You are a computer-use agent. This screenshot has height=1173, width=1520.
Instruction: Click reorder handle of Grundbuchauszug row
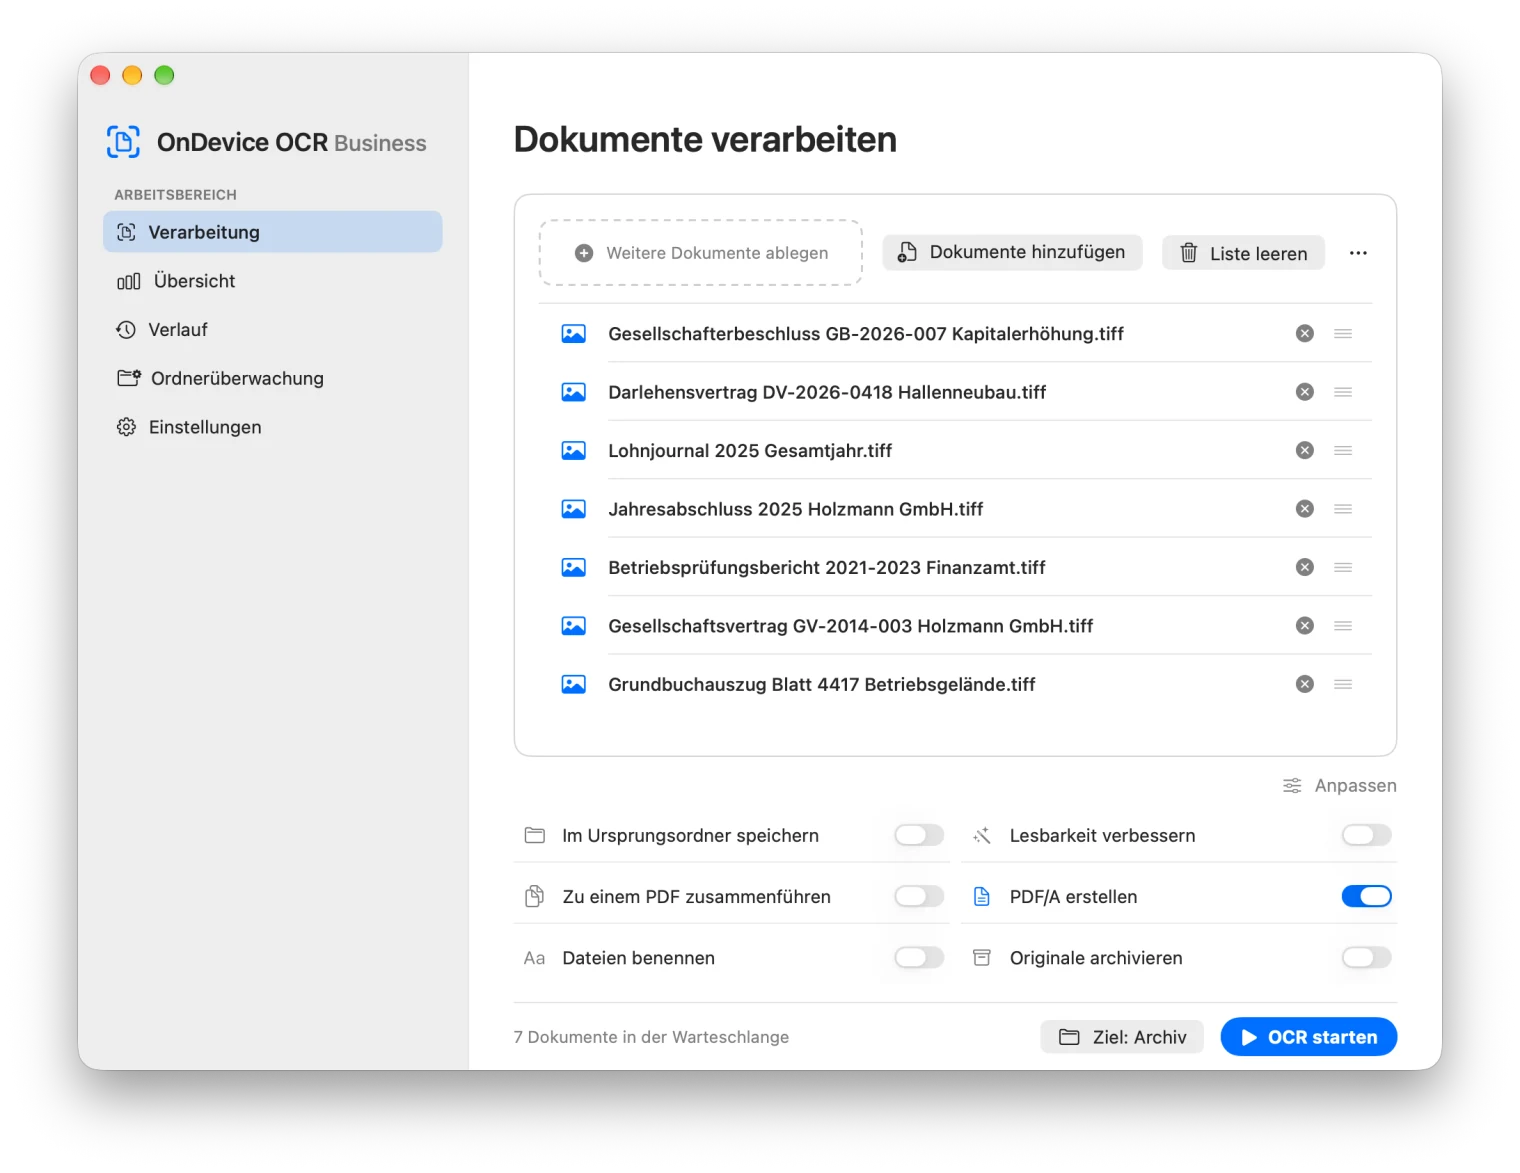point(1343,684)
